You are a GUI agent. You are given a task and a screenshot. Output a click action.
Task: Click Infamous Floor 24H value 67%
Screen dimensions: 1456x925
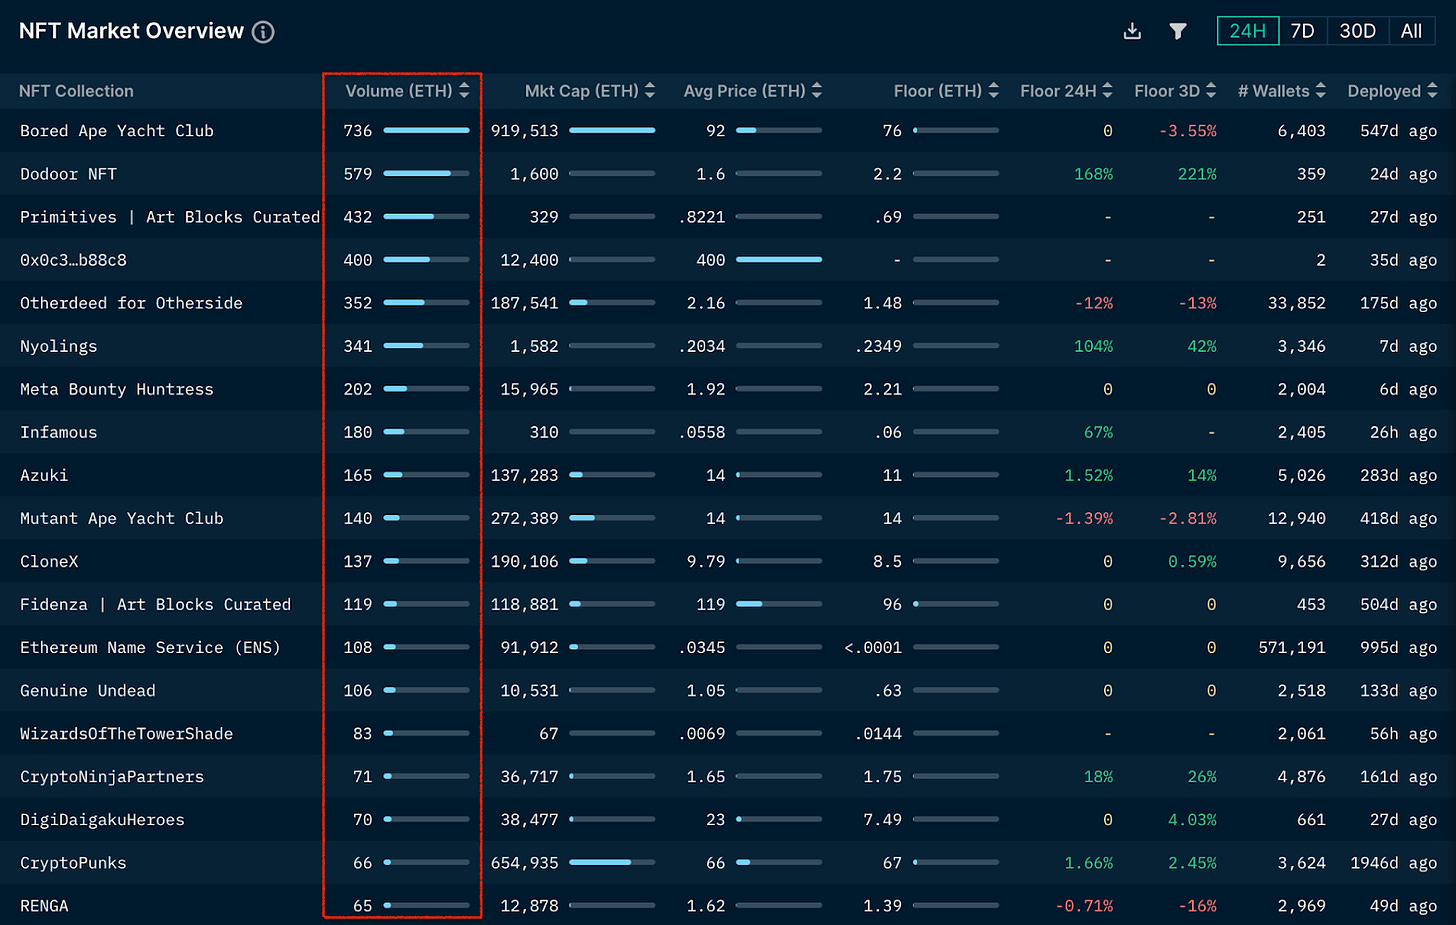[x=1098, y=432]
